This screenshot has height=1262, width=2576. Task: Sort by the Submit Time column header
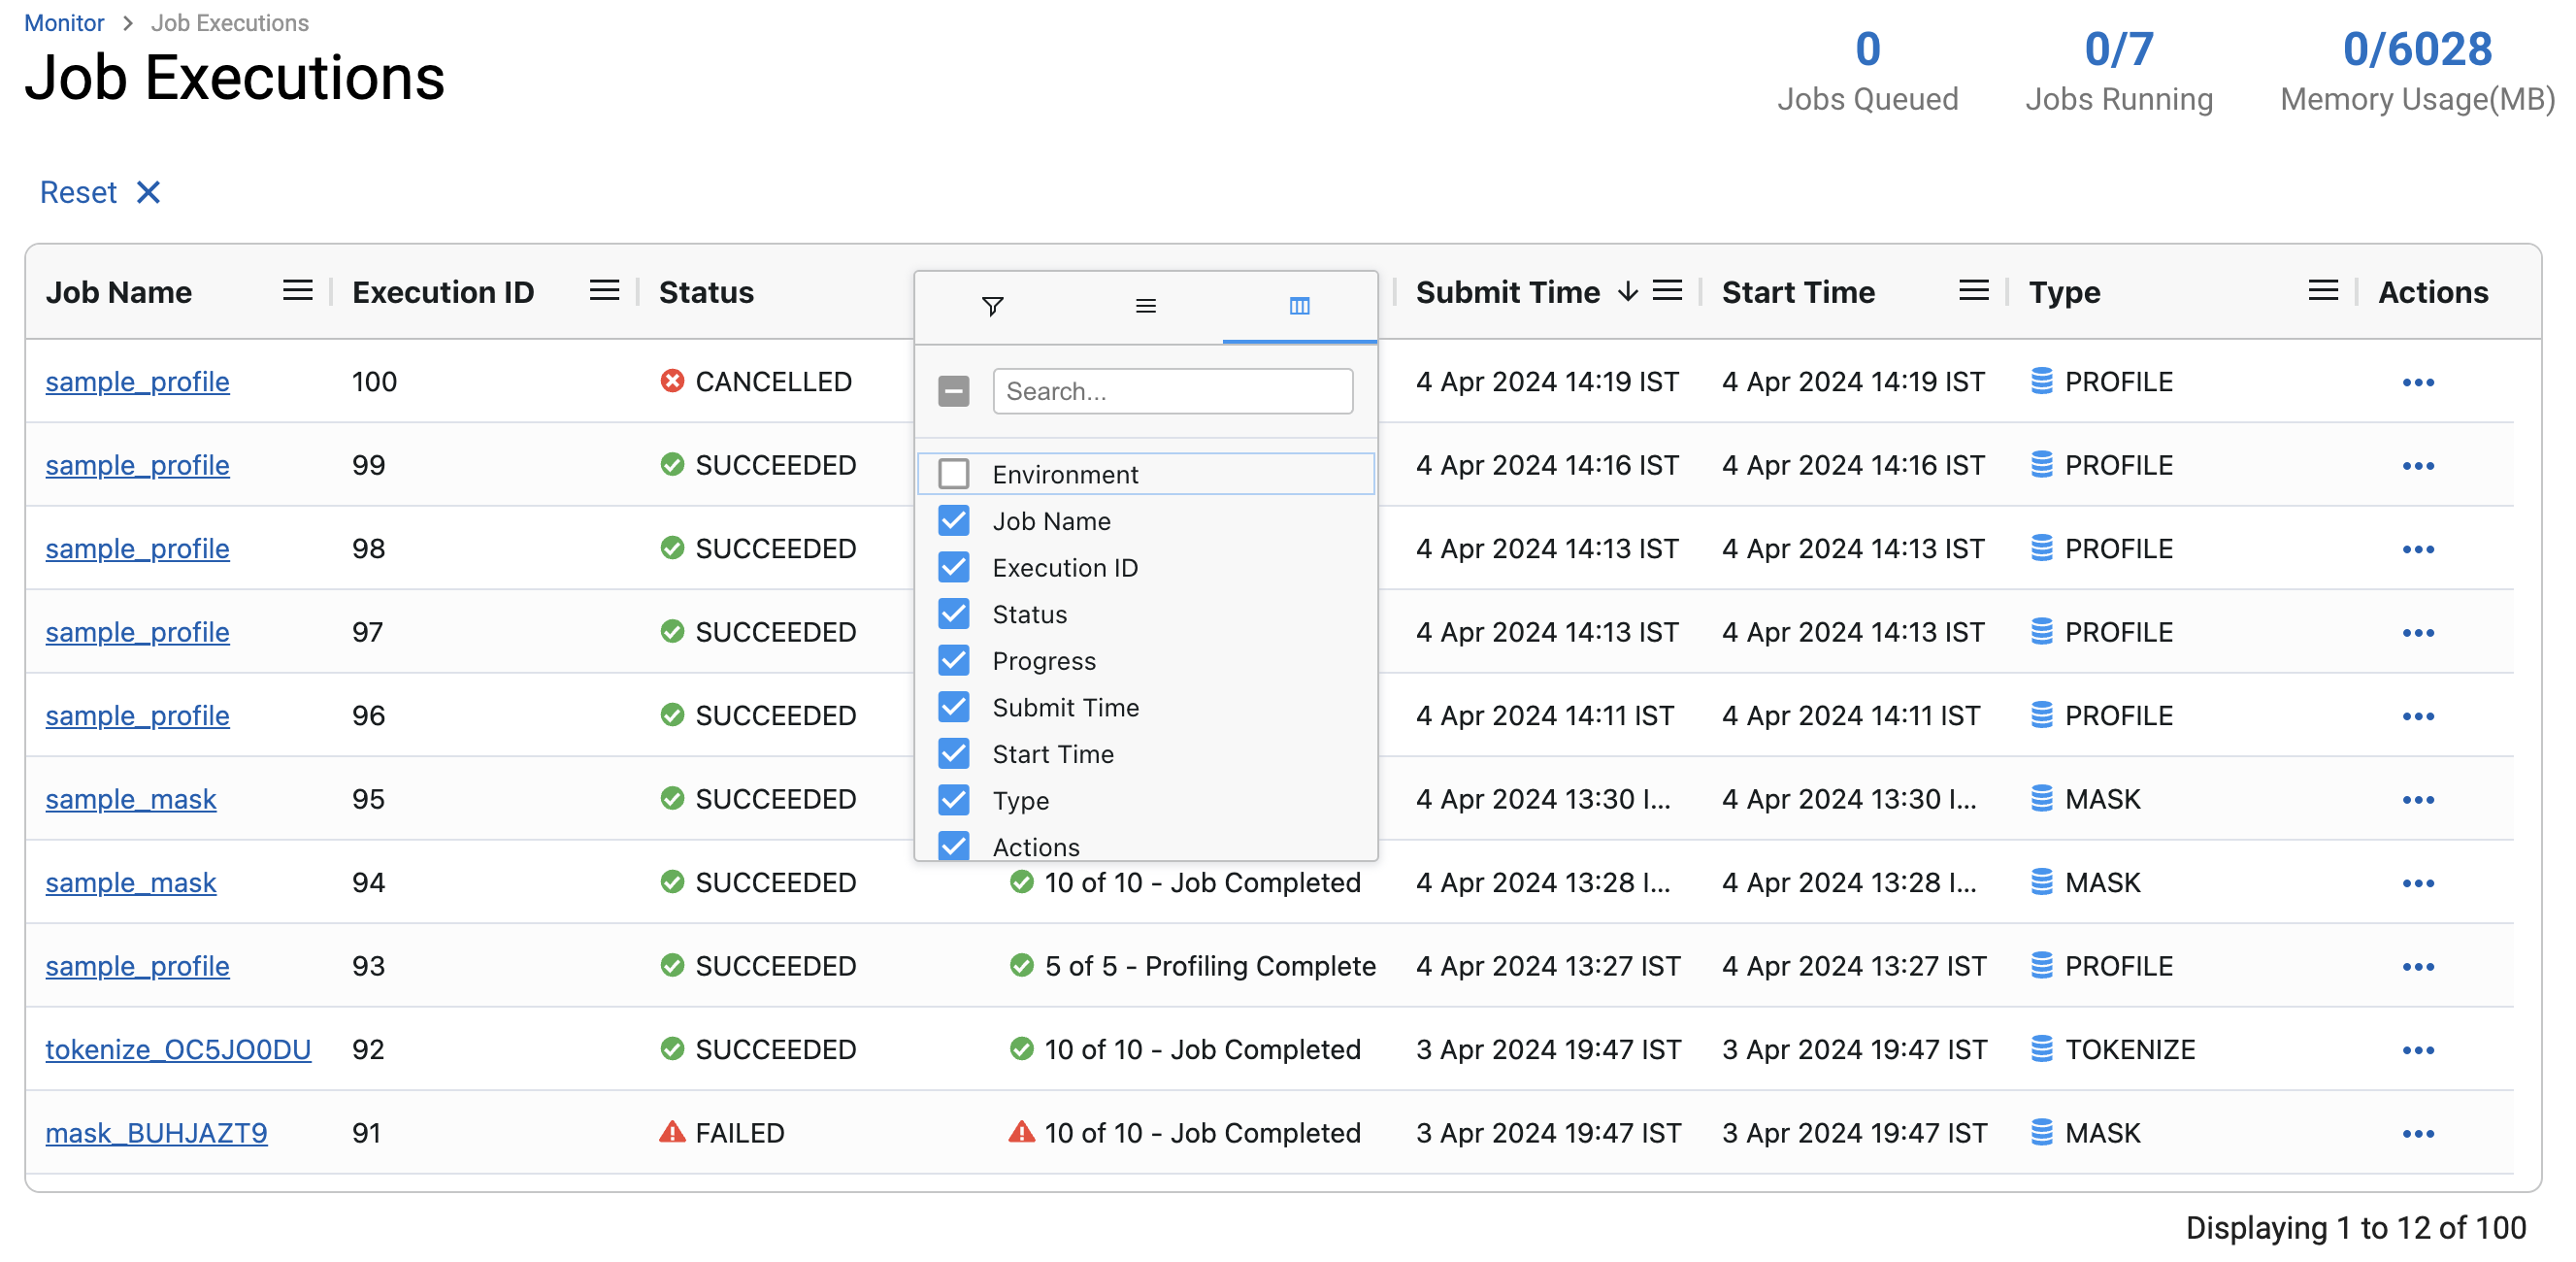(x=1508, y=292)
